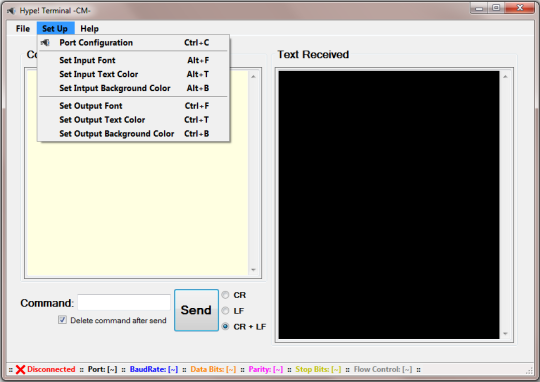Uncheck Delete command after send
540x382 pixels.
coord(62,320)
